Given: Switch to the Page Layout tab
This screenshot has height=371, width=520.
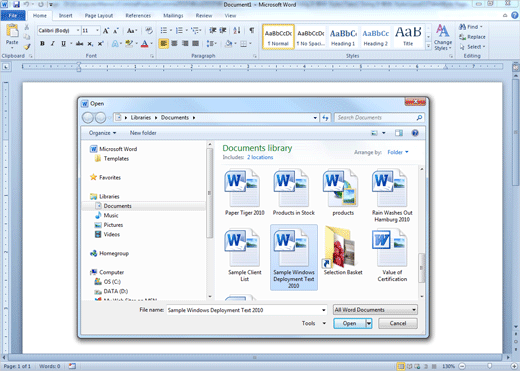Looking at the screenshot, I should pos(99,15).
